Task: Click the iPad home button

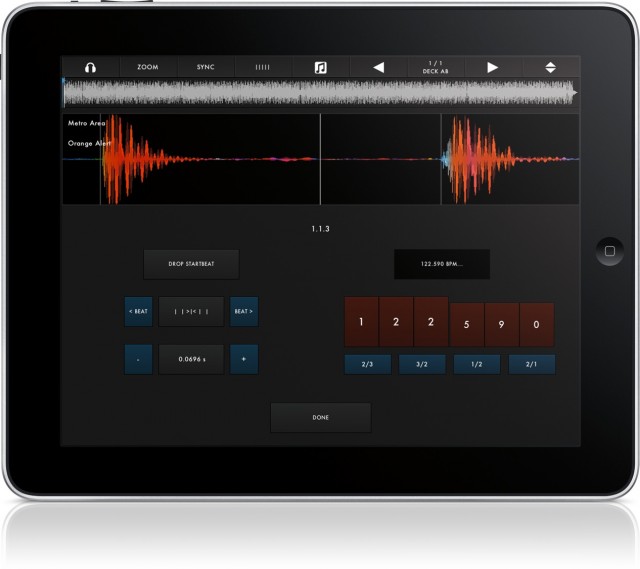Action: coord(607,250)
